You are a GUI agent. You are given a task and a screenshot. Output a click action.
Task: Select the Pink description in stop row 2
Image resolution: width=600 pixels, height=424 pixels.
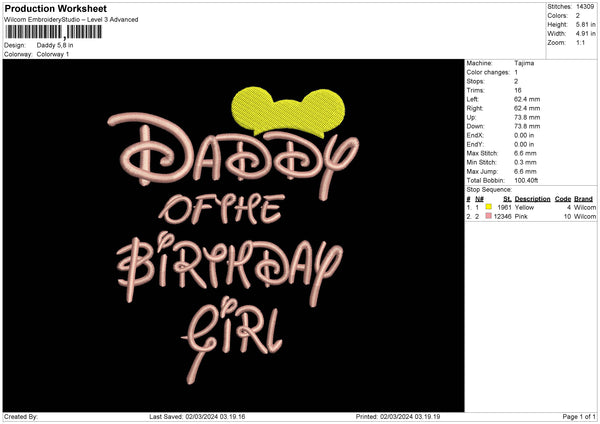coord(521,217)
